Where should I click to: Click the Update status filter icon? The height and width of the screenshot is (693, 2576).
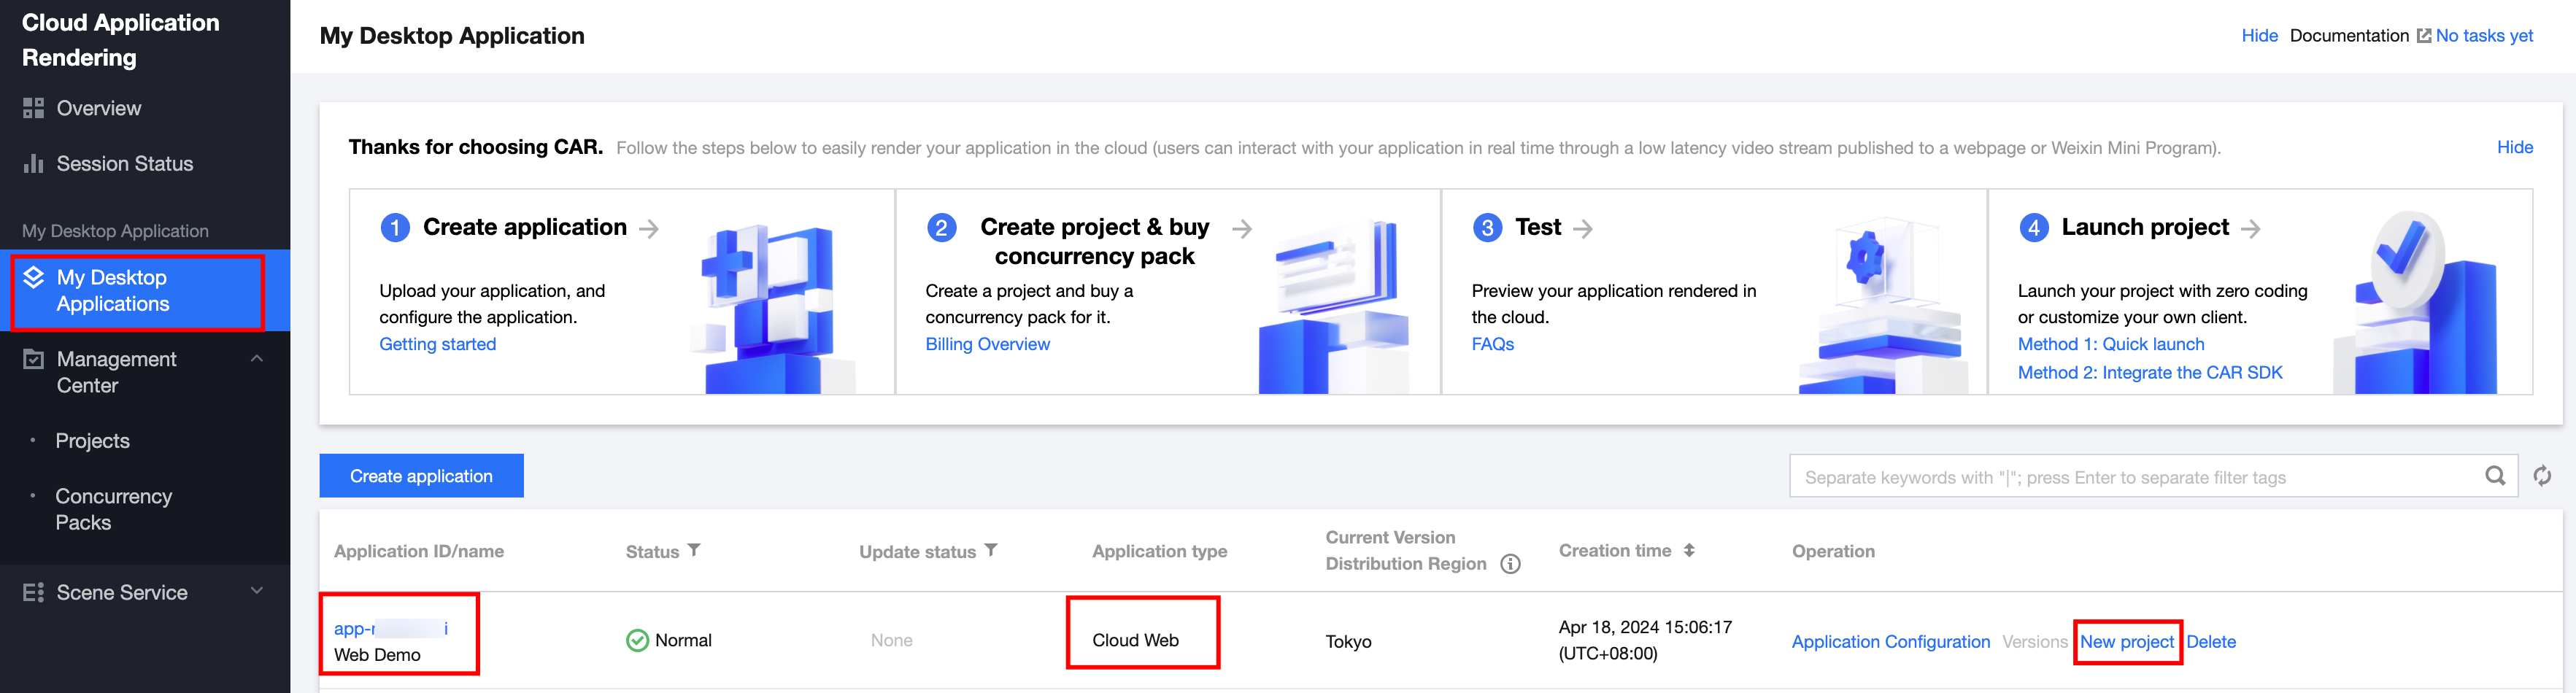(x=991, y=550)
